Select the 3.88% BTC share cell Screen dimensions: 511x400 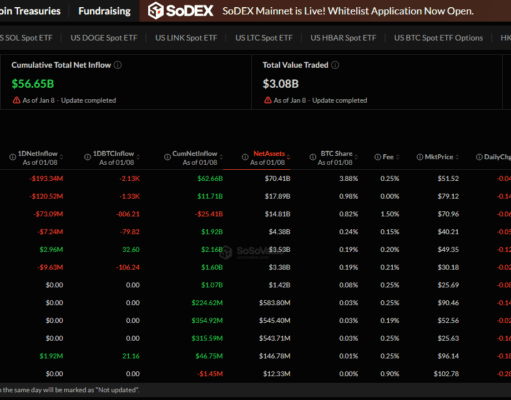[349, 179]
